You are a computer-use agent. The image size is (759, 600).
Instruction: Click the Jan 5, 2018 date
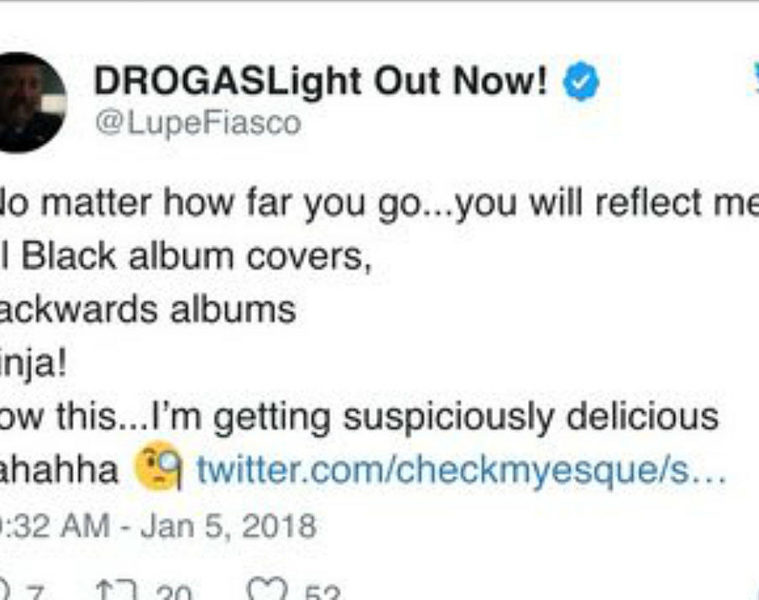click(x=228, y=526)
